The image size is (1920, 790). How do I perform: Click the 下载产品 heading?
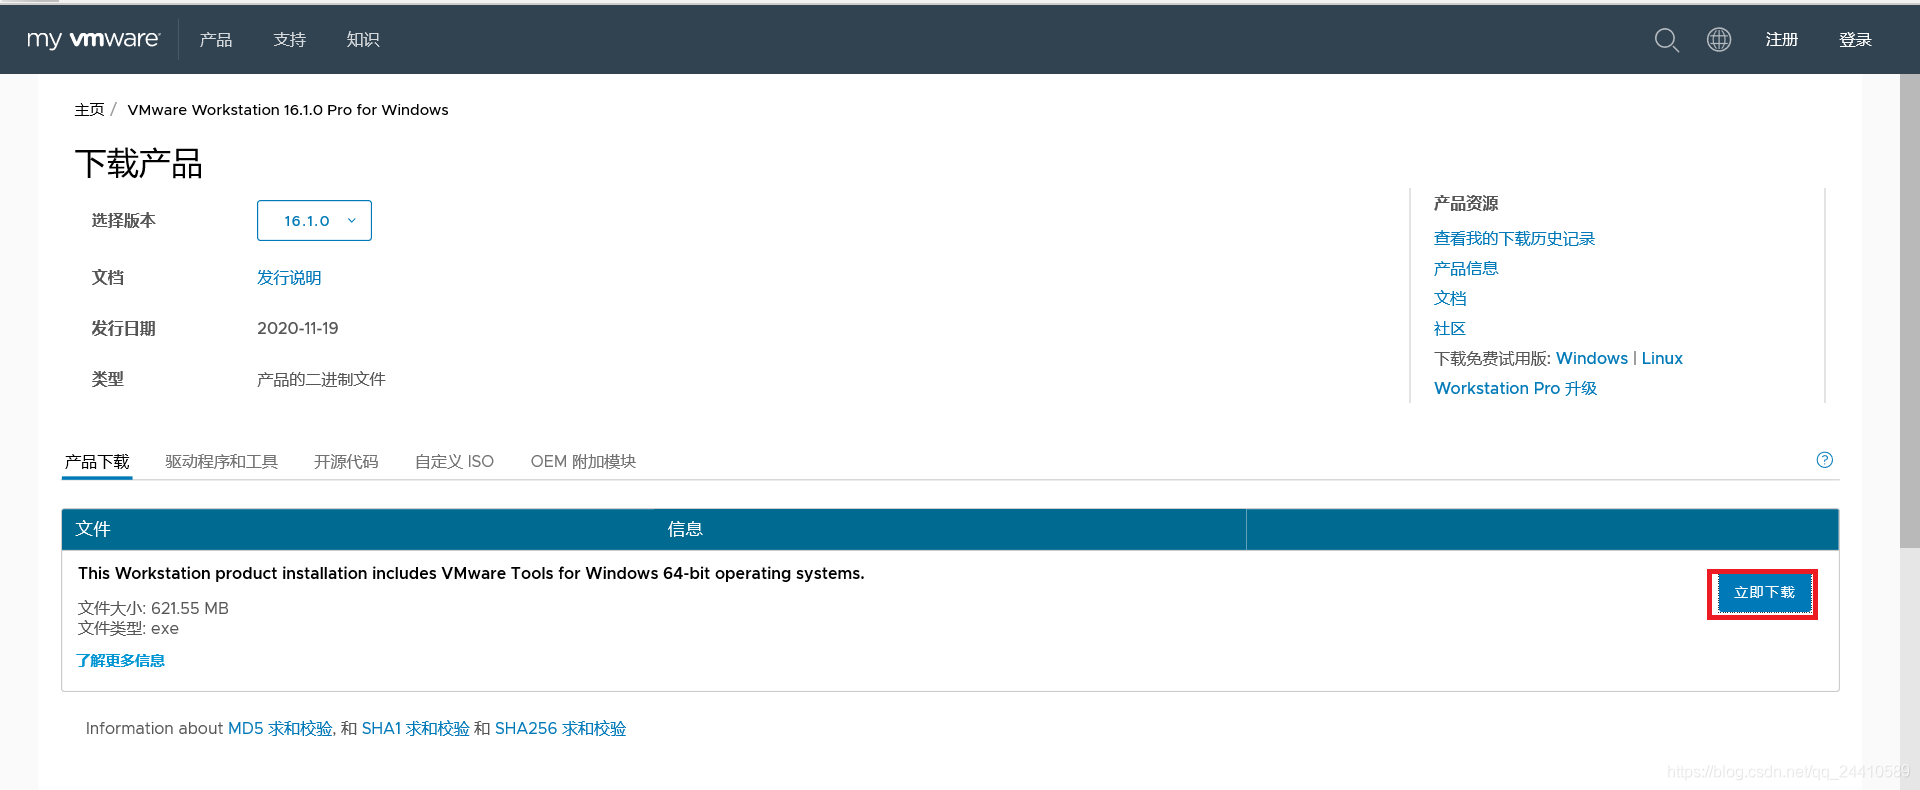(139, 164)
